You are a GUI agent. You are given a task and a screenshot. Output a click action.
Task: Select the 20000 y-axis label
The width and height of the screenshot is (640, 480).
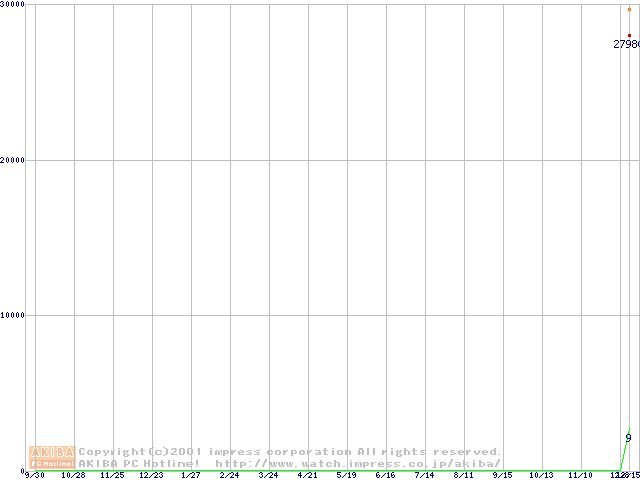[x=13, y=160]
